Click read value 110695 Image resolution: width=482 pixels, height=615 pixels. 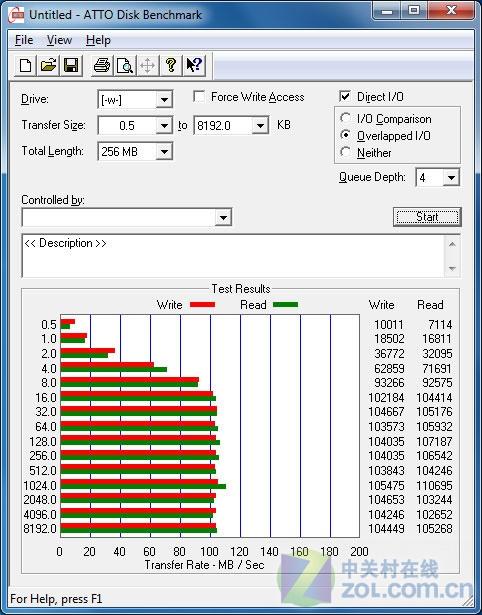coord(435,485)
